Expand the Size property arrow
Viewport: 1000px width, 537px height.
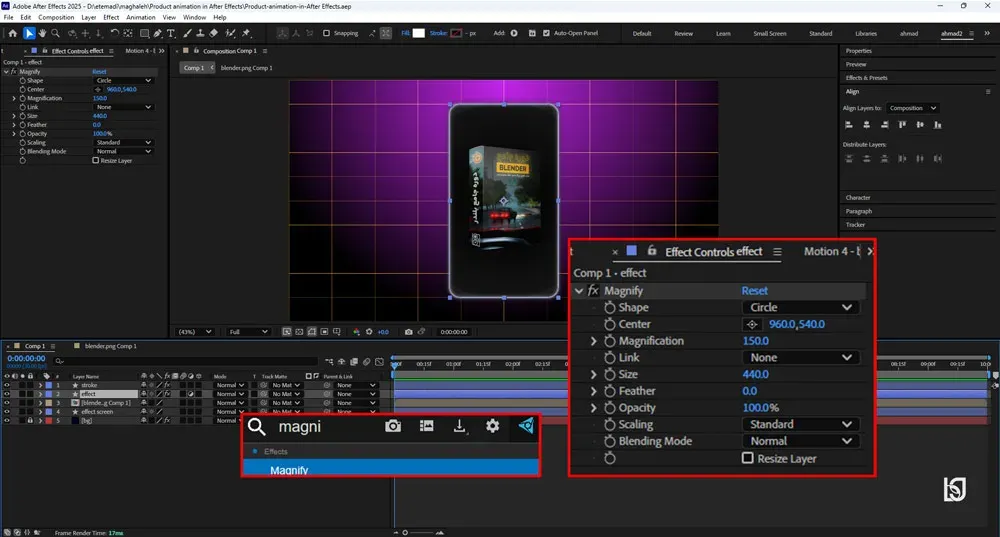(14, 116)
